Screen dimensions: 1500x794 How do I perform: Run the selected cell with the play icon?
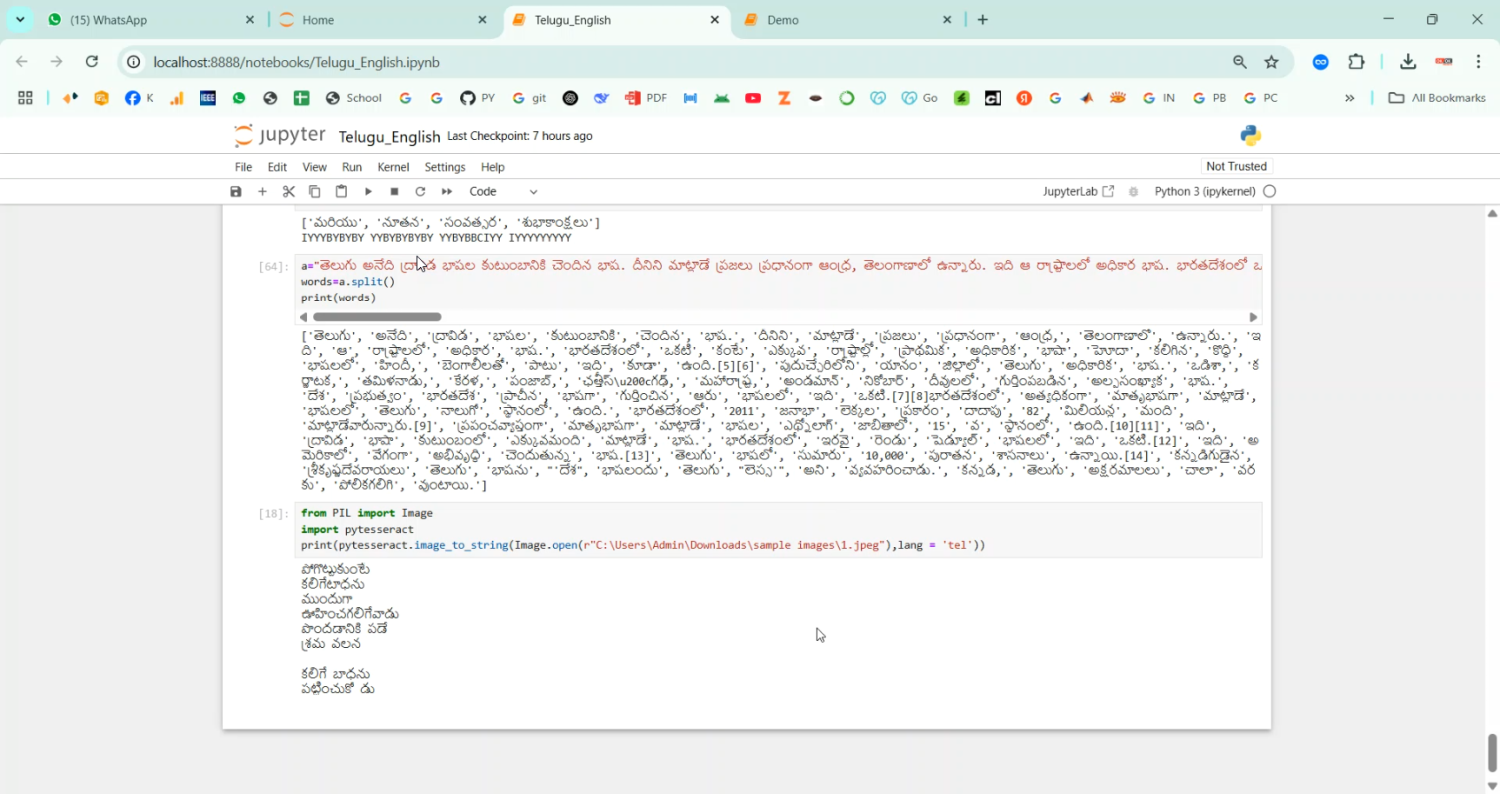[x=368, y=191]
